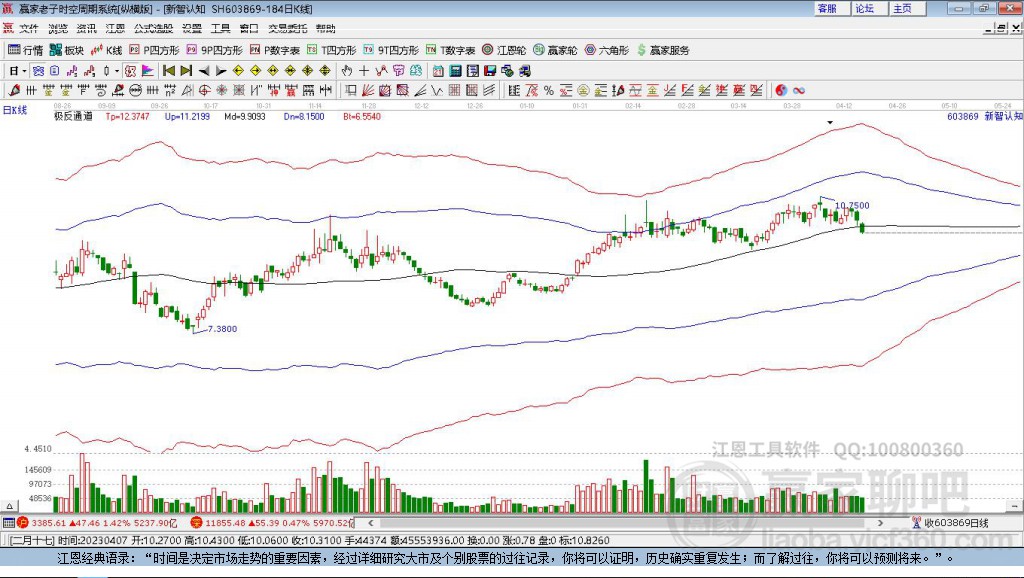This screenshot has height=578, width=1024.
Task: Click the 论坛 button
Action: coord(871,8)
